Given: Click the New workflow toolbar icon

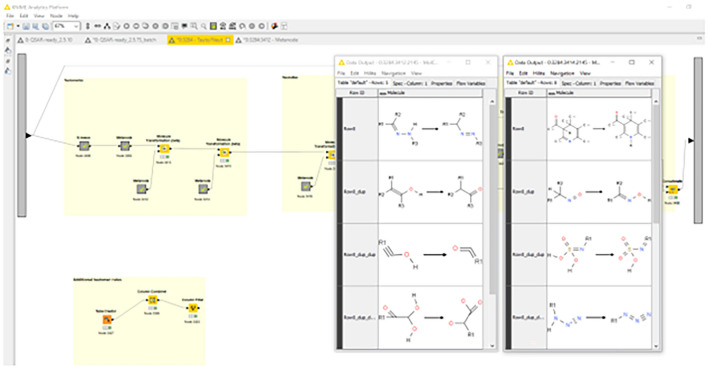Looking at the screenshot, I should point(10,26).
